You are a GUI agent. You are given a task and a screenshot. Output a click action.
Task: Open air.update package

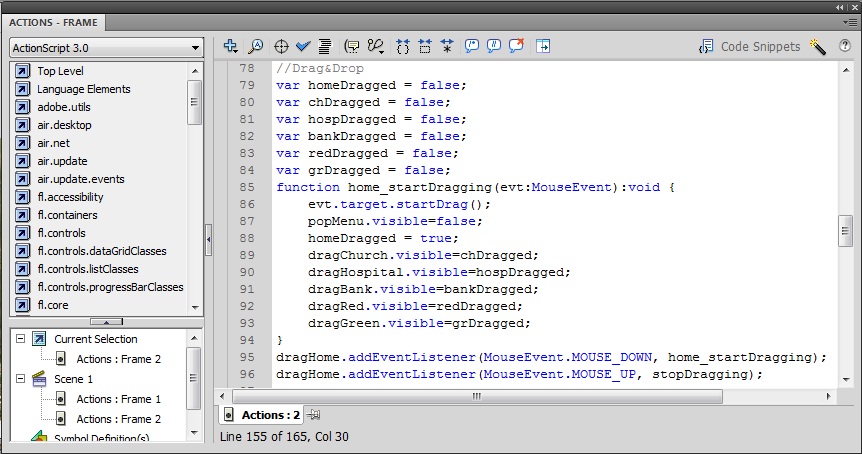62,161
